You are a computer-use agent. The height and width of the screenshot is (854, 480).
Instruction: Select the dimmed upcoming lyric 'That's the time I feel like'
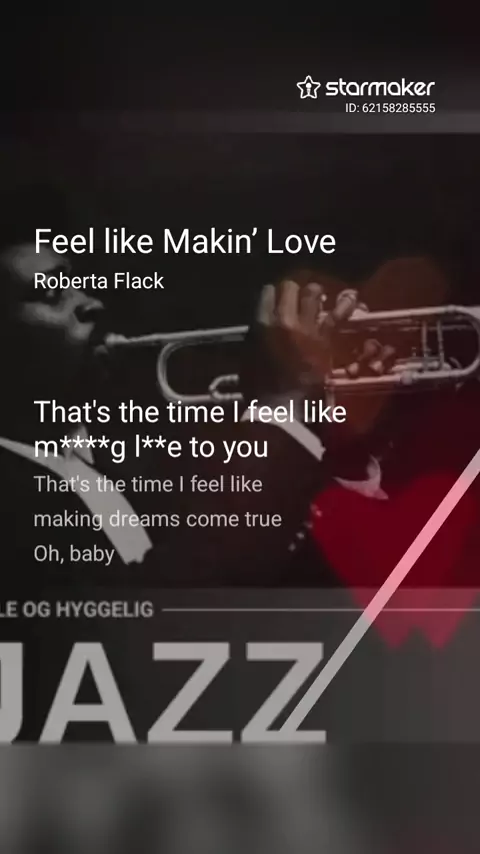click(148, 484)
